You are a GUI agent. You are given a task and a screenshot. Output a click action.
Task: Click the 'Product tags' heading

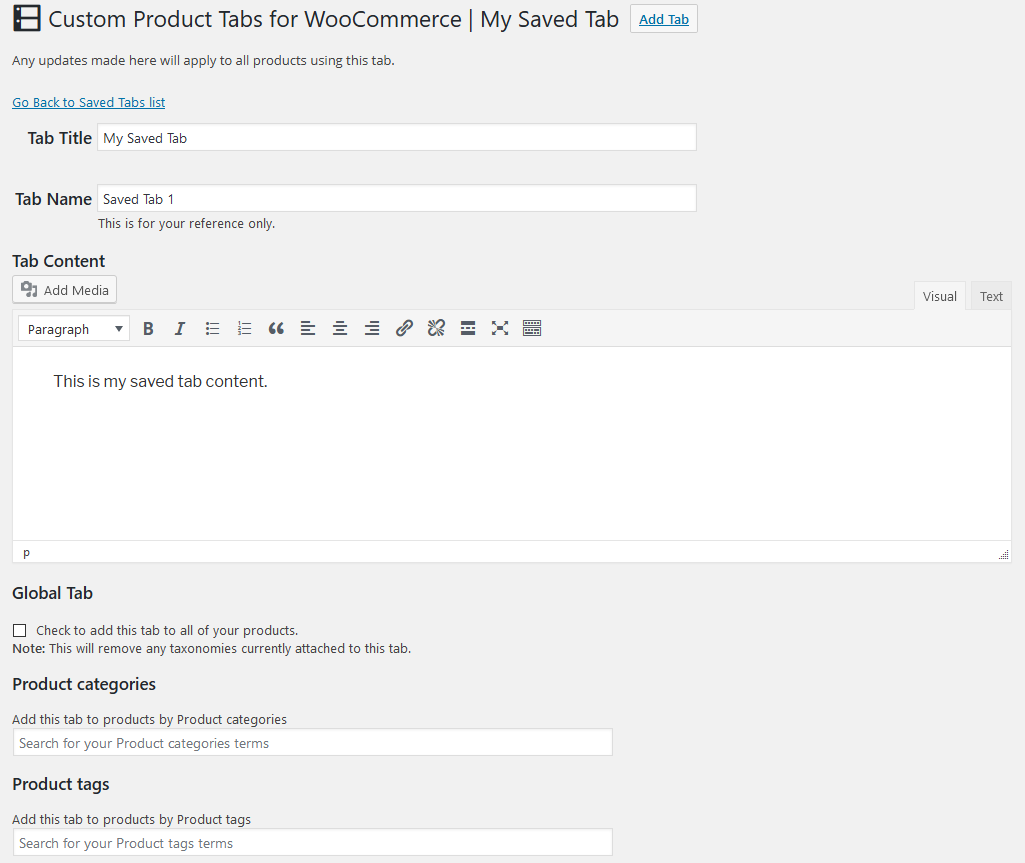[x=61, y=784]
